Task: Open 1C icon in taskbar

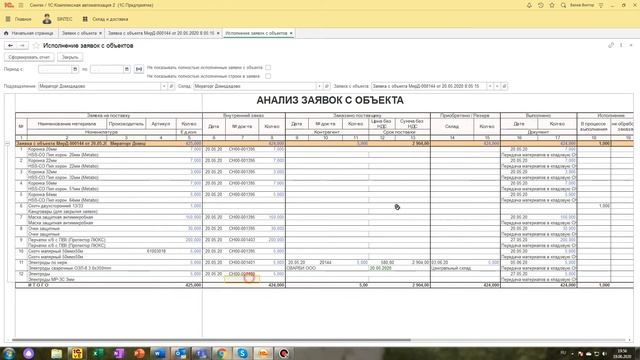Action: (x=77, y=353)
